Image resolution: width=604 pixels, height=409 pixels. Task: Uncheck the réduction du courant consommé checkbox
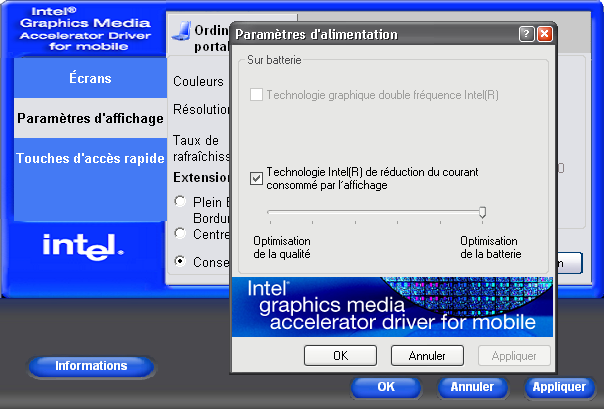click(257, 178)
